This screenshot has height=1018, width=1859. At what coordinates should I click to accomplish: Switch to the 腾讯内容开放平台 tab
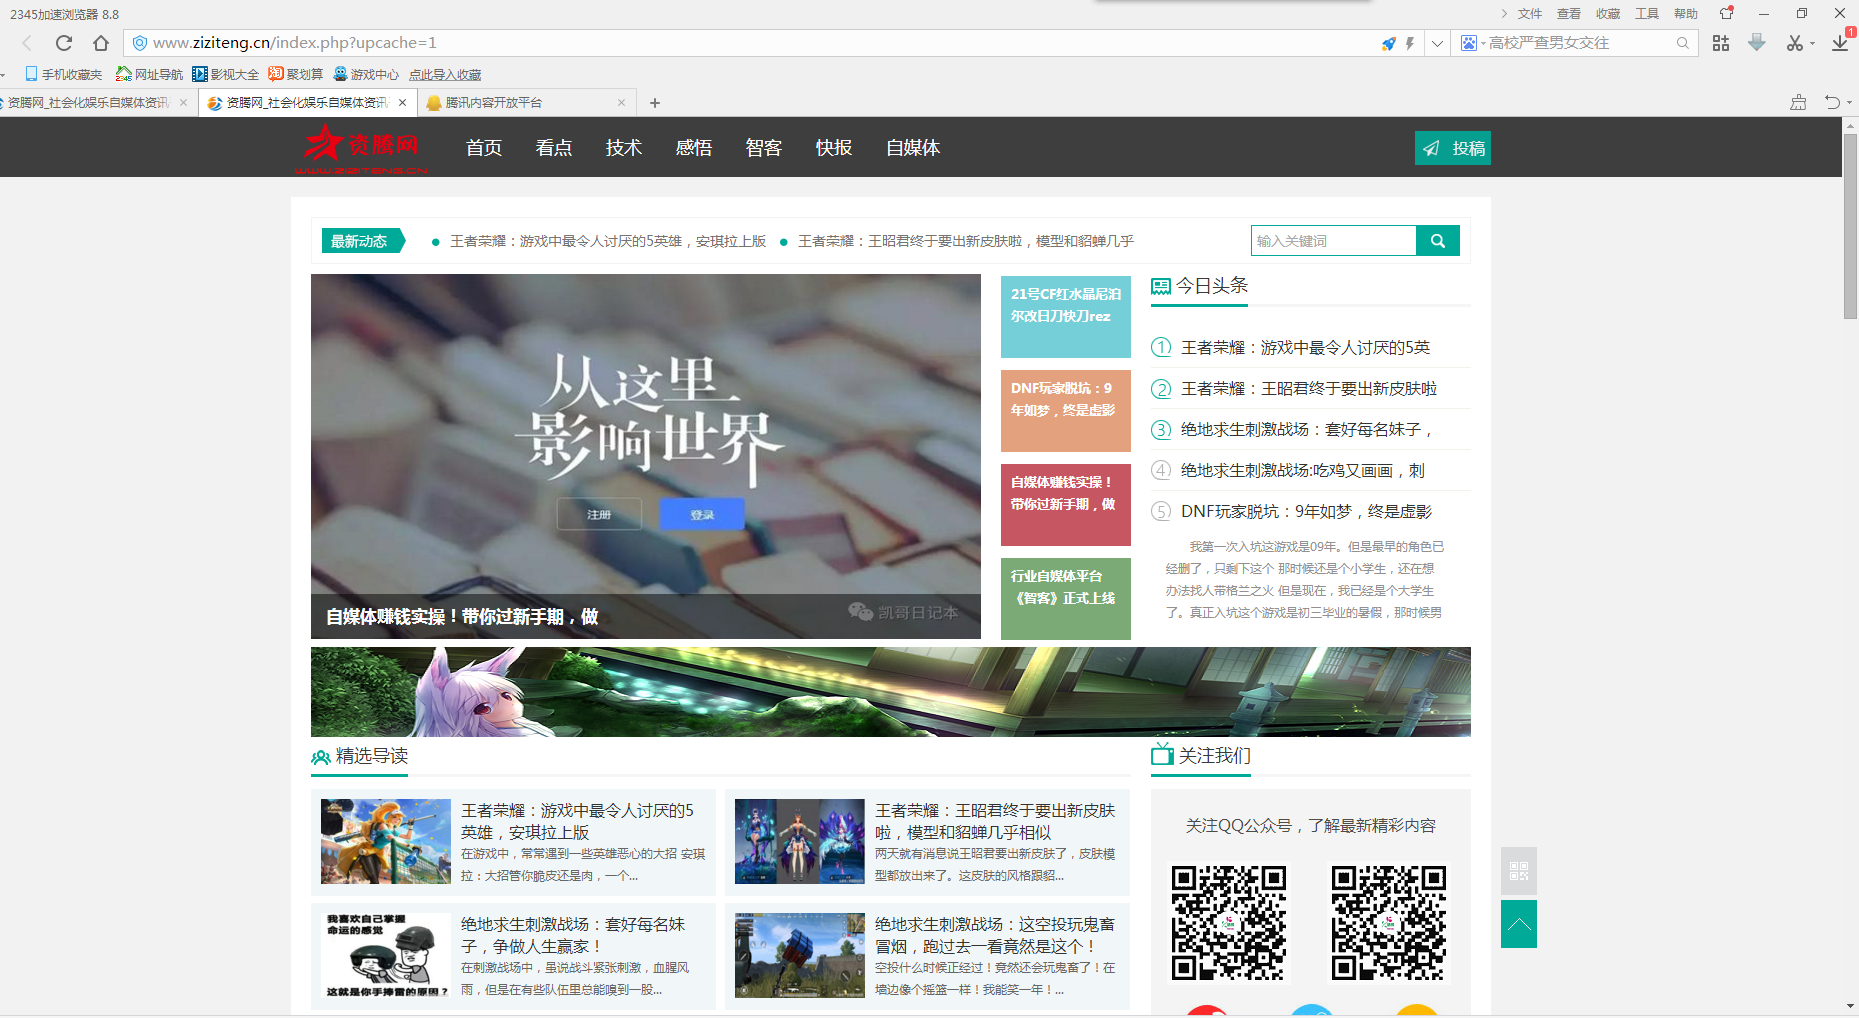coord(520,103)
